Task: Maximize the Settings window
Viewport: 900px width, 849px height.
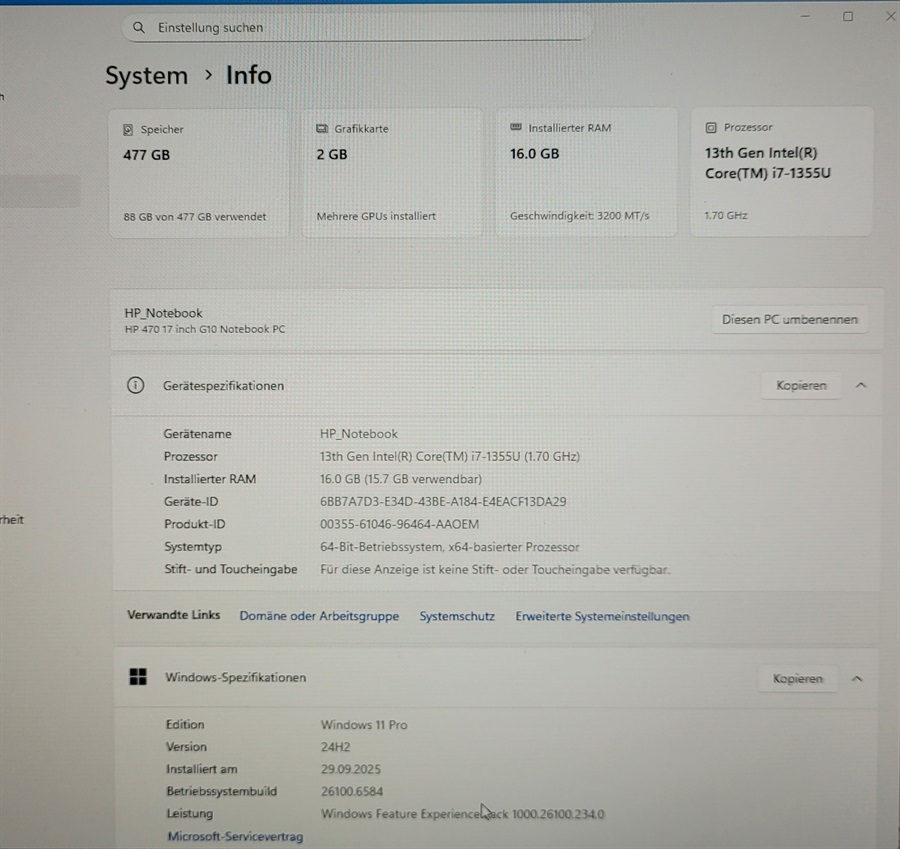Action: point(848,16)
